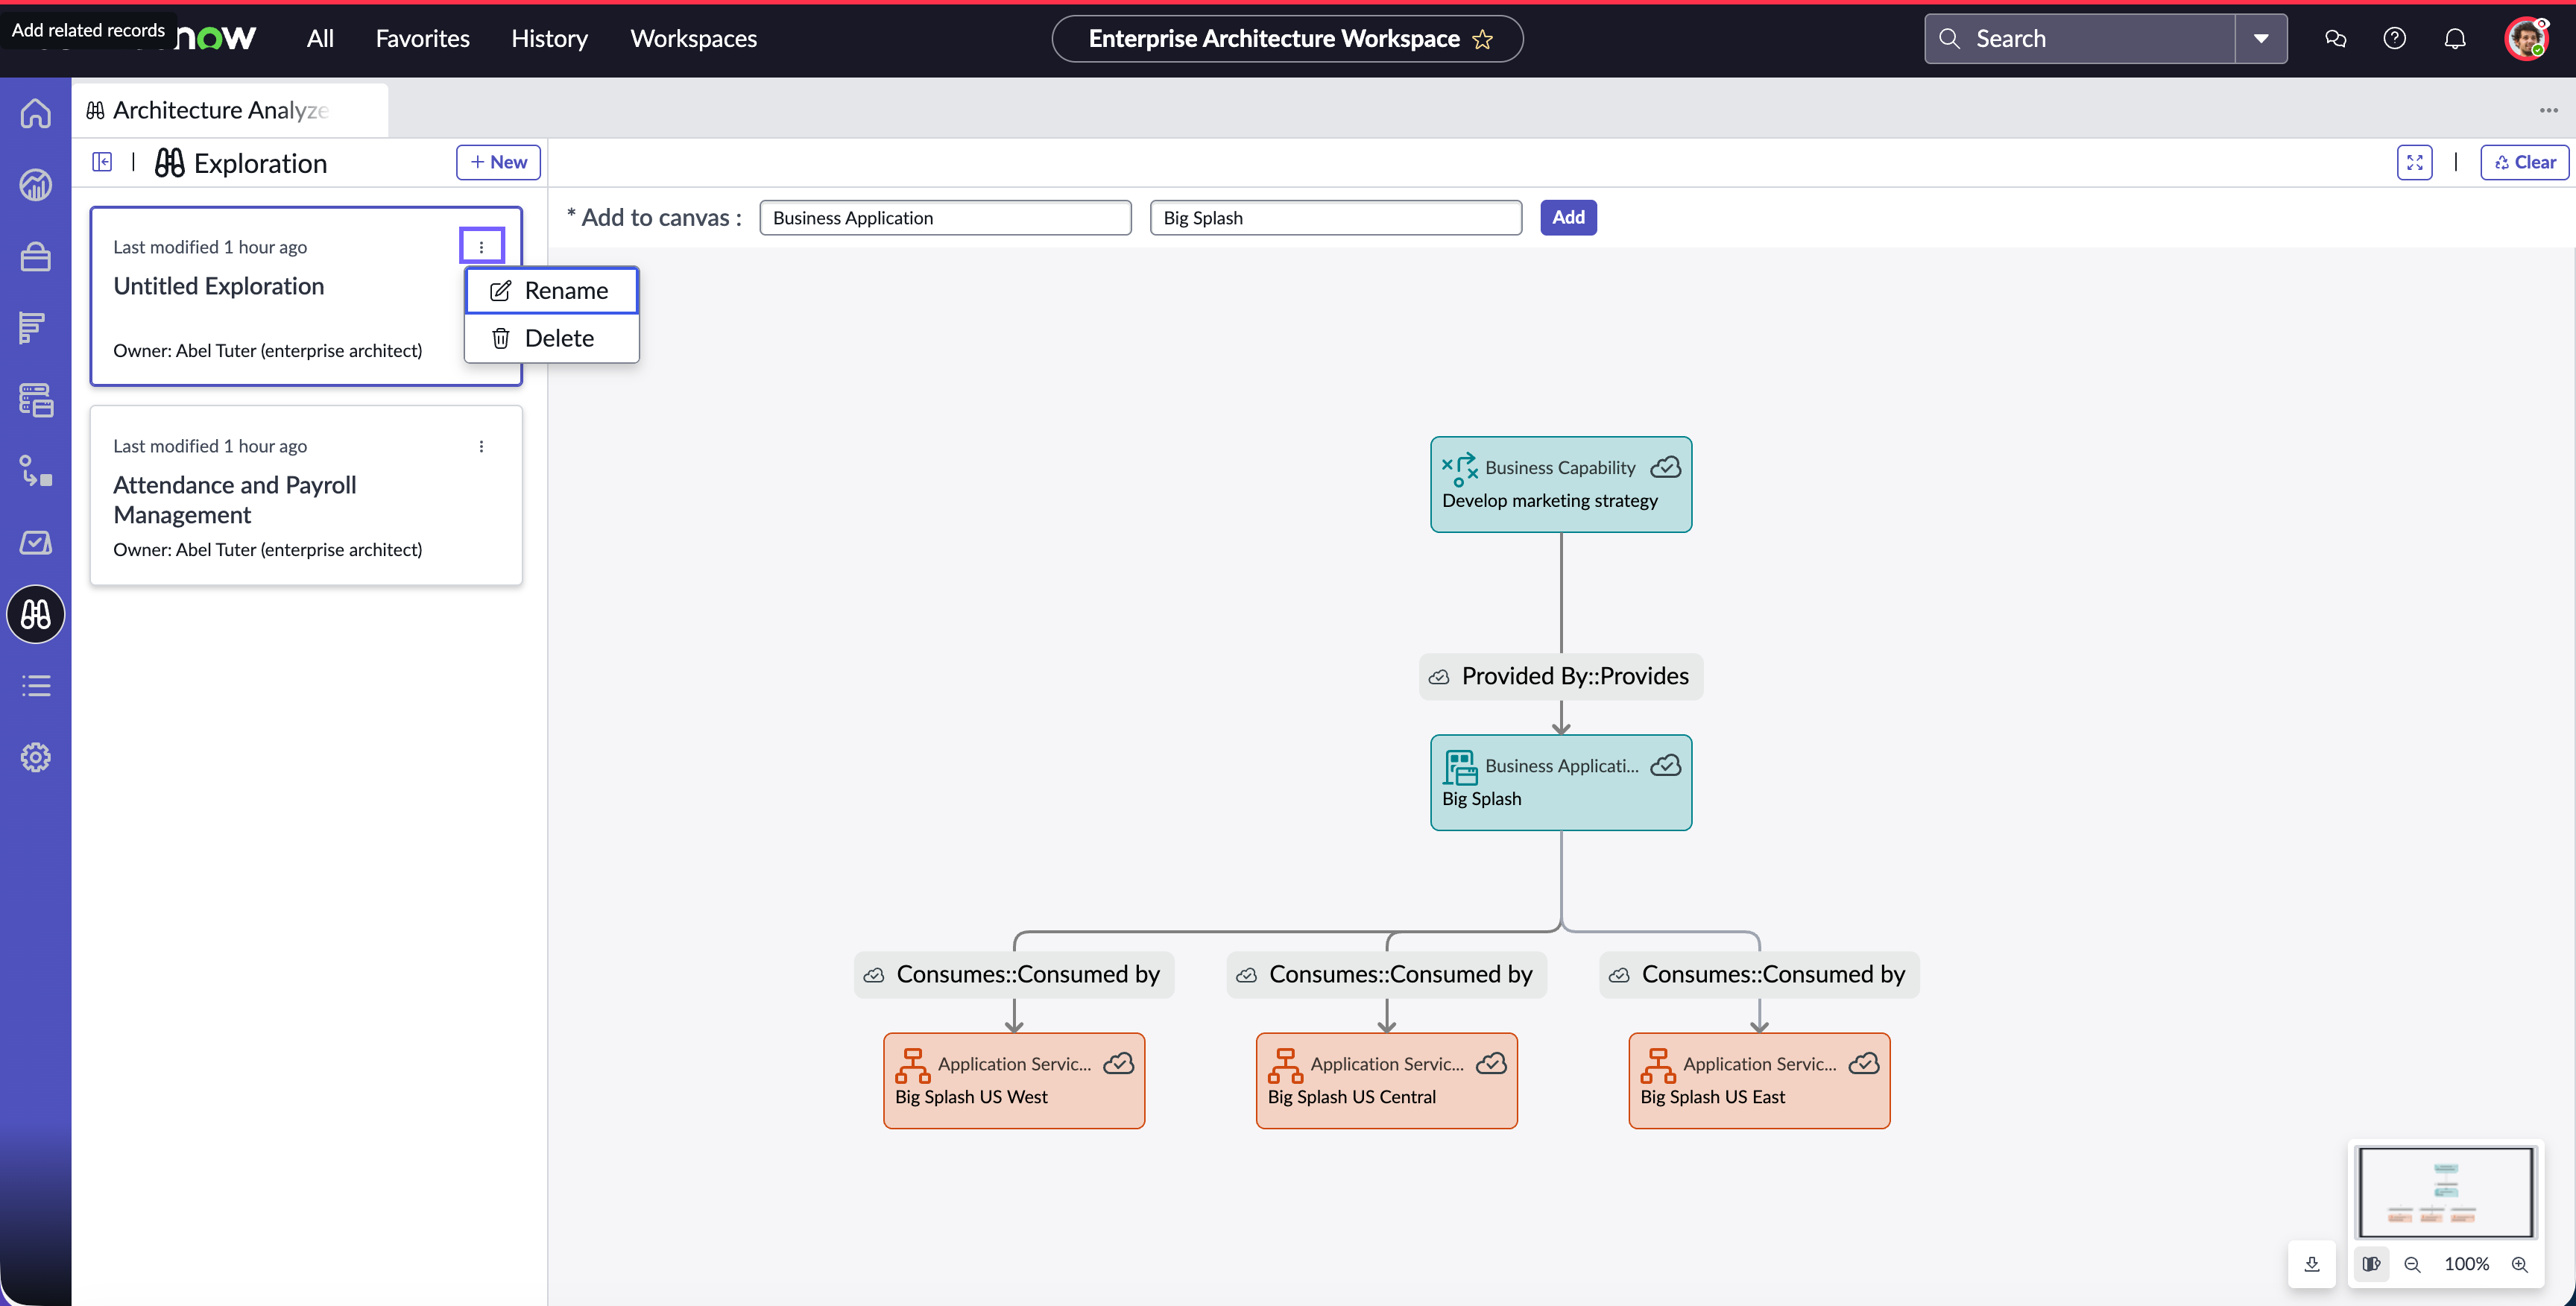Open the tab bar more options ellipsis
This screenshot has height=1306, width=2576.
2548,110
